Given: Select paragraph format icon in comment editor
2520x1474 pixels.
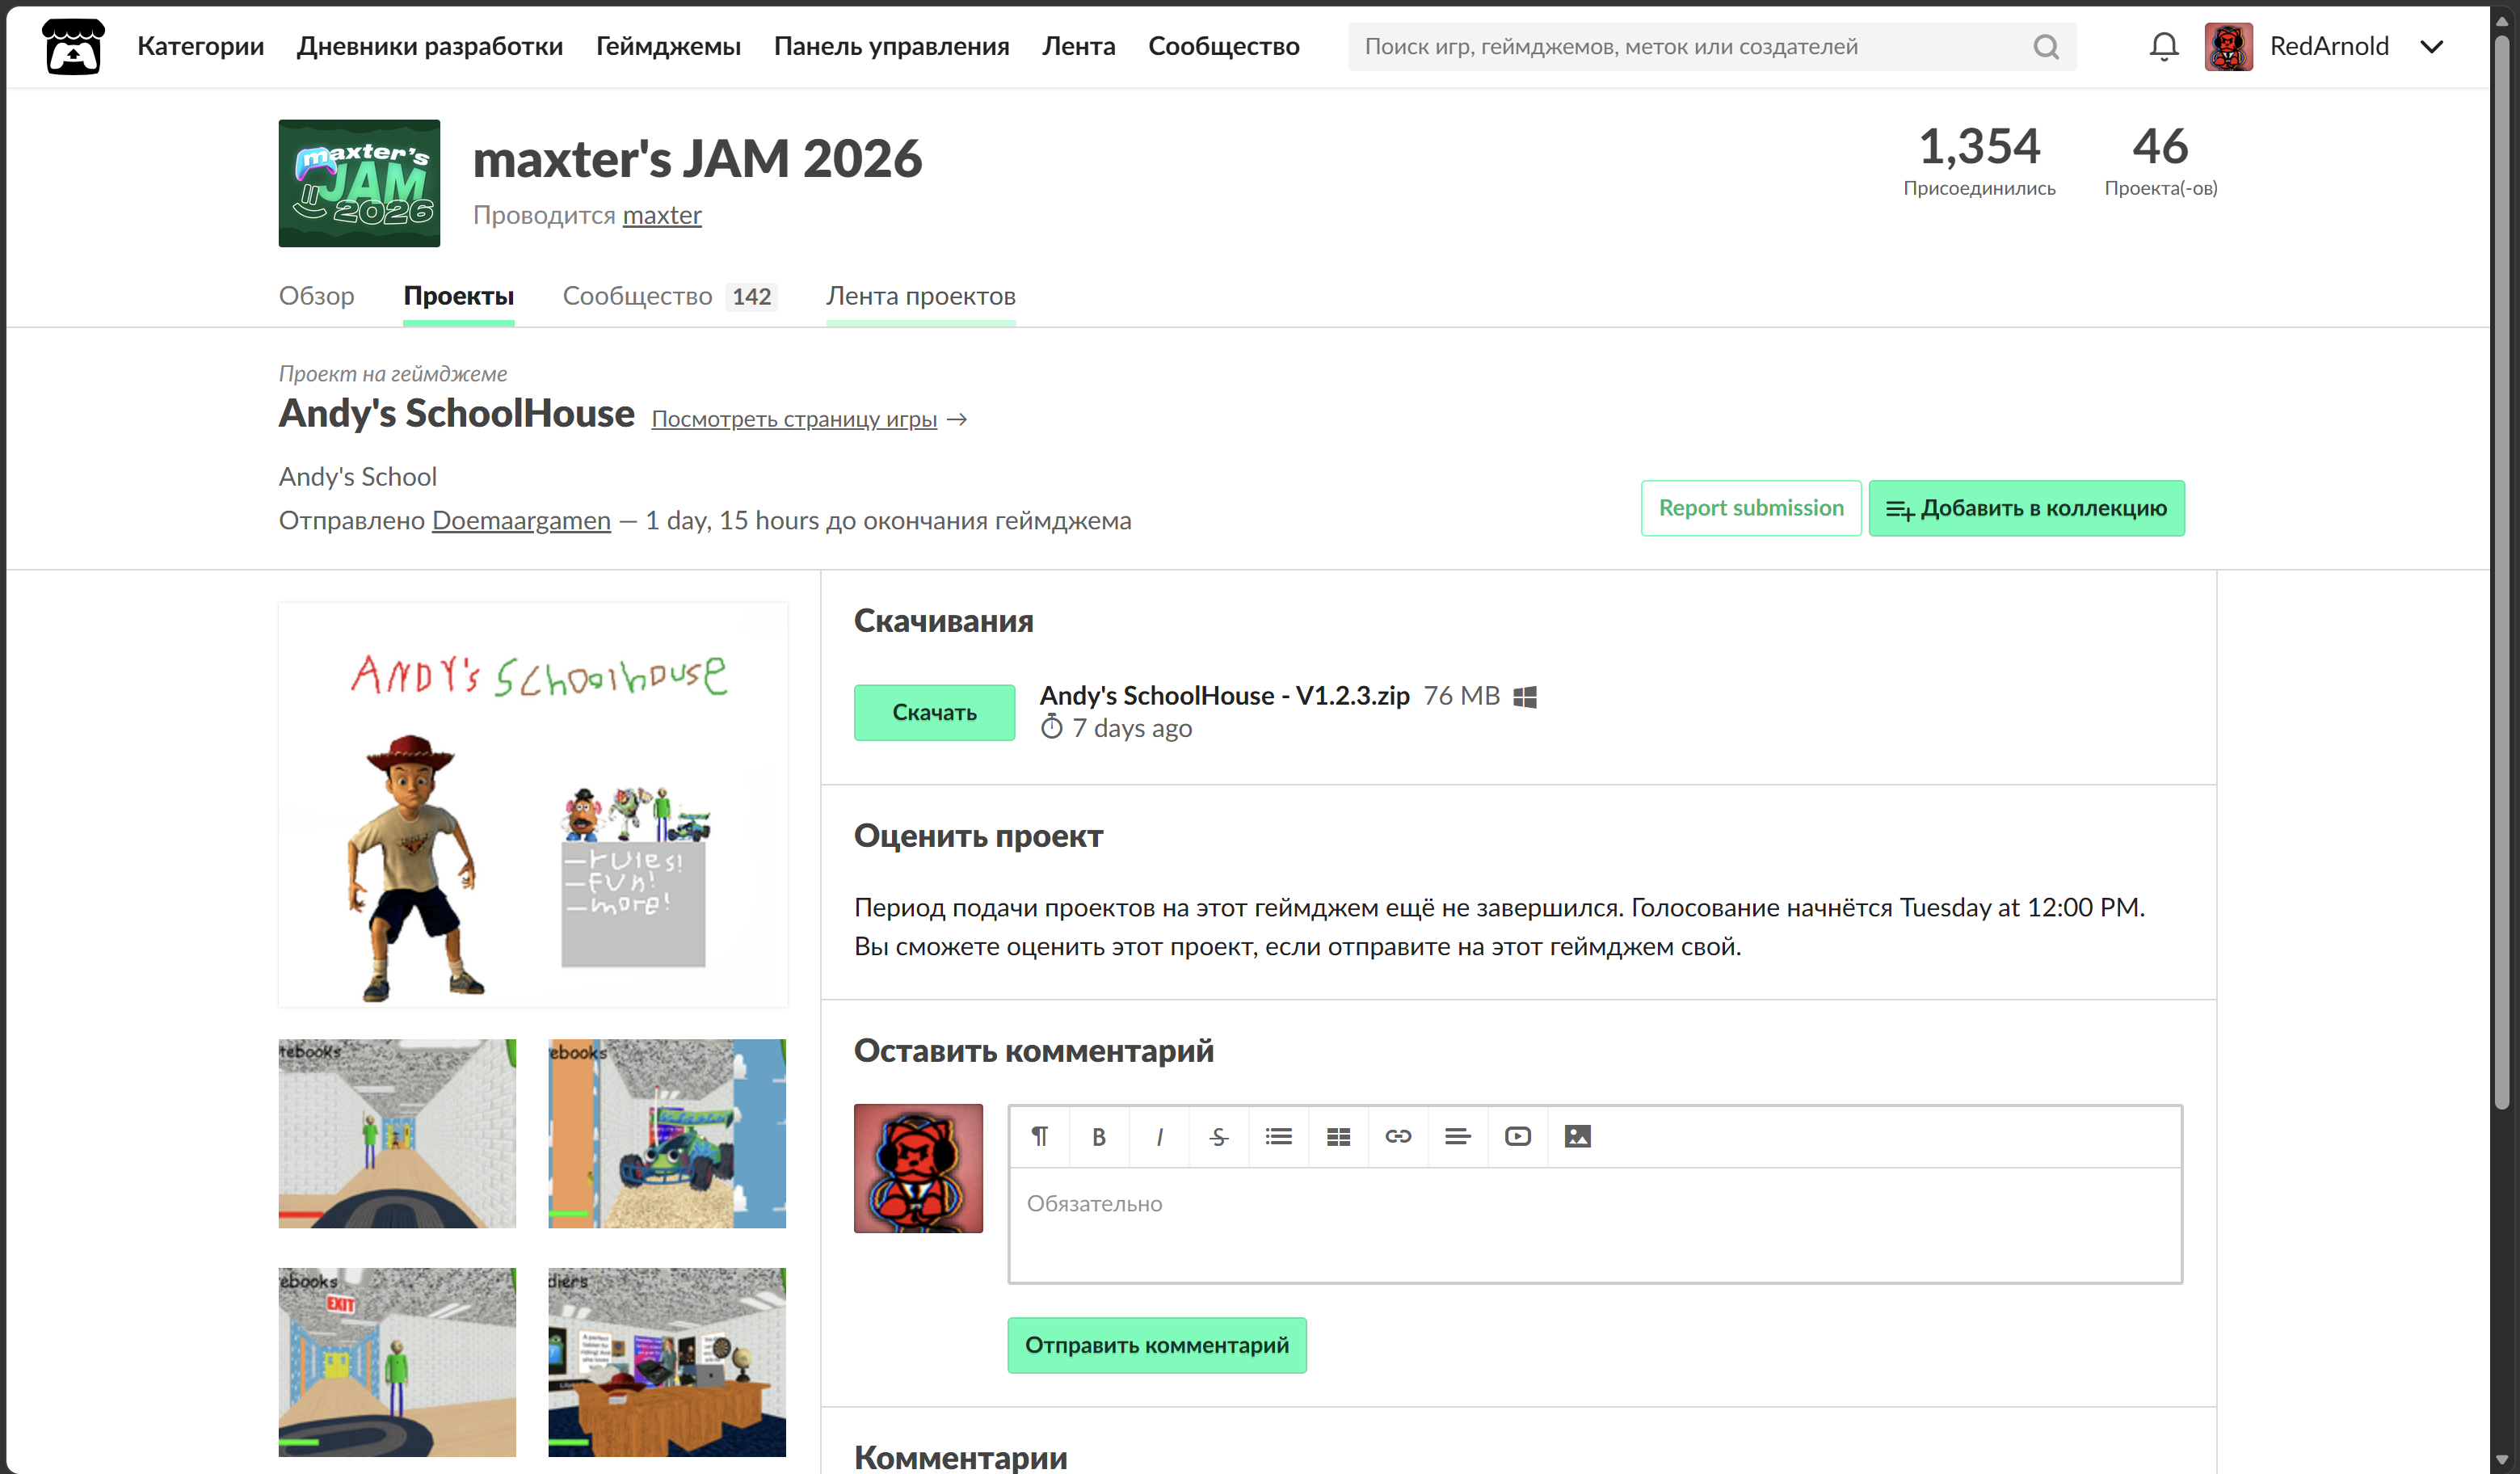Looking at the screenshot, I should 1040,1136.
